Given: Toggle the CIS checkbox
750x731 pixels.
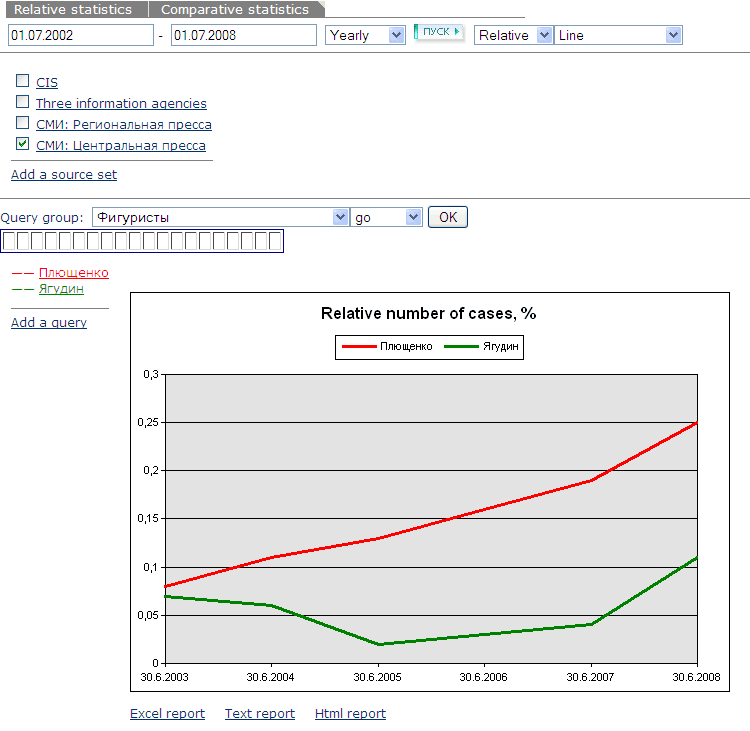Looking at the screenshot, I should 23,81.
